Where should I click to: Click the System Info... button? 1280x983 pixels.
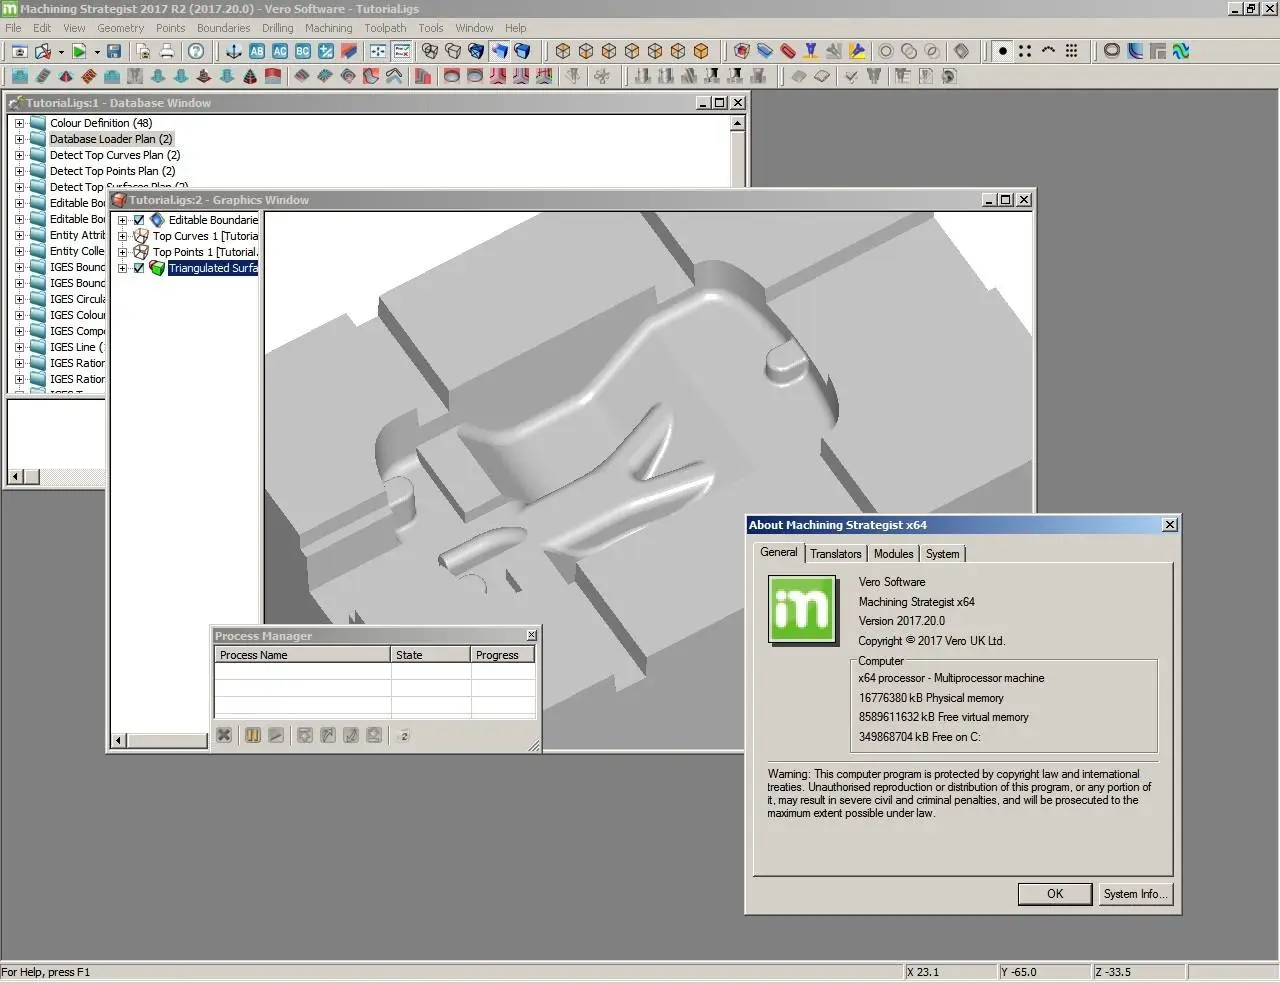(x=1134, y=894)
